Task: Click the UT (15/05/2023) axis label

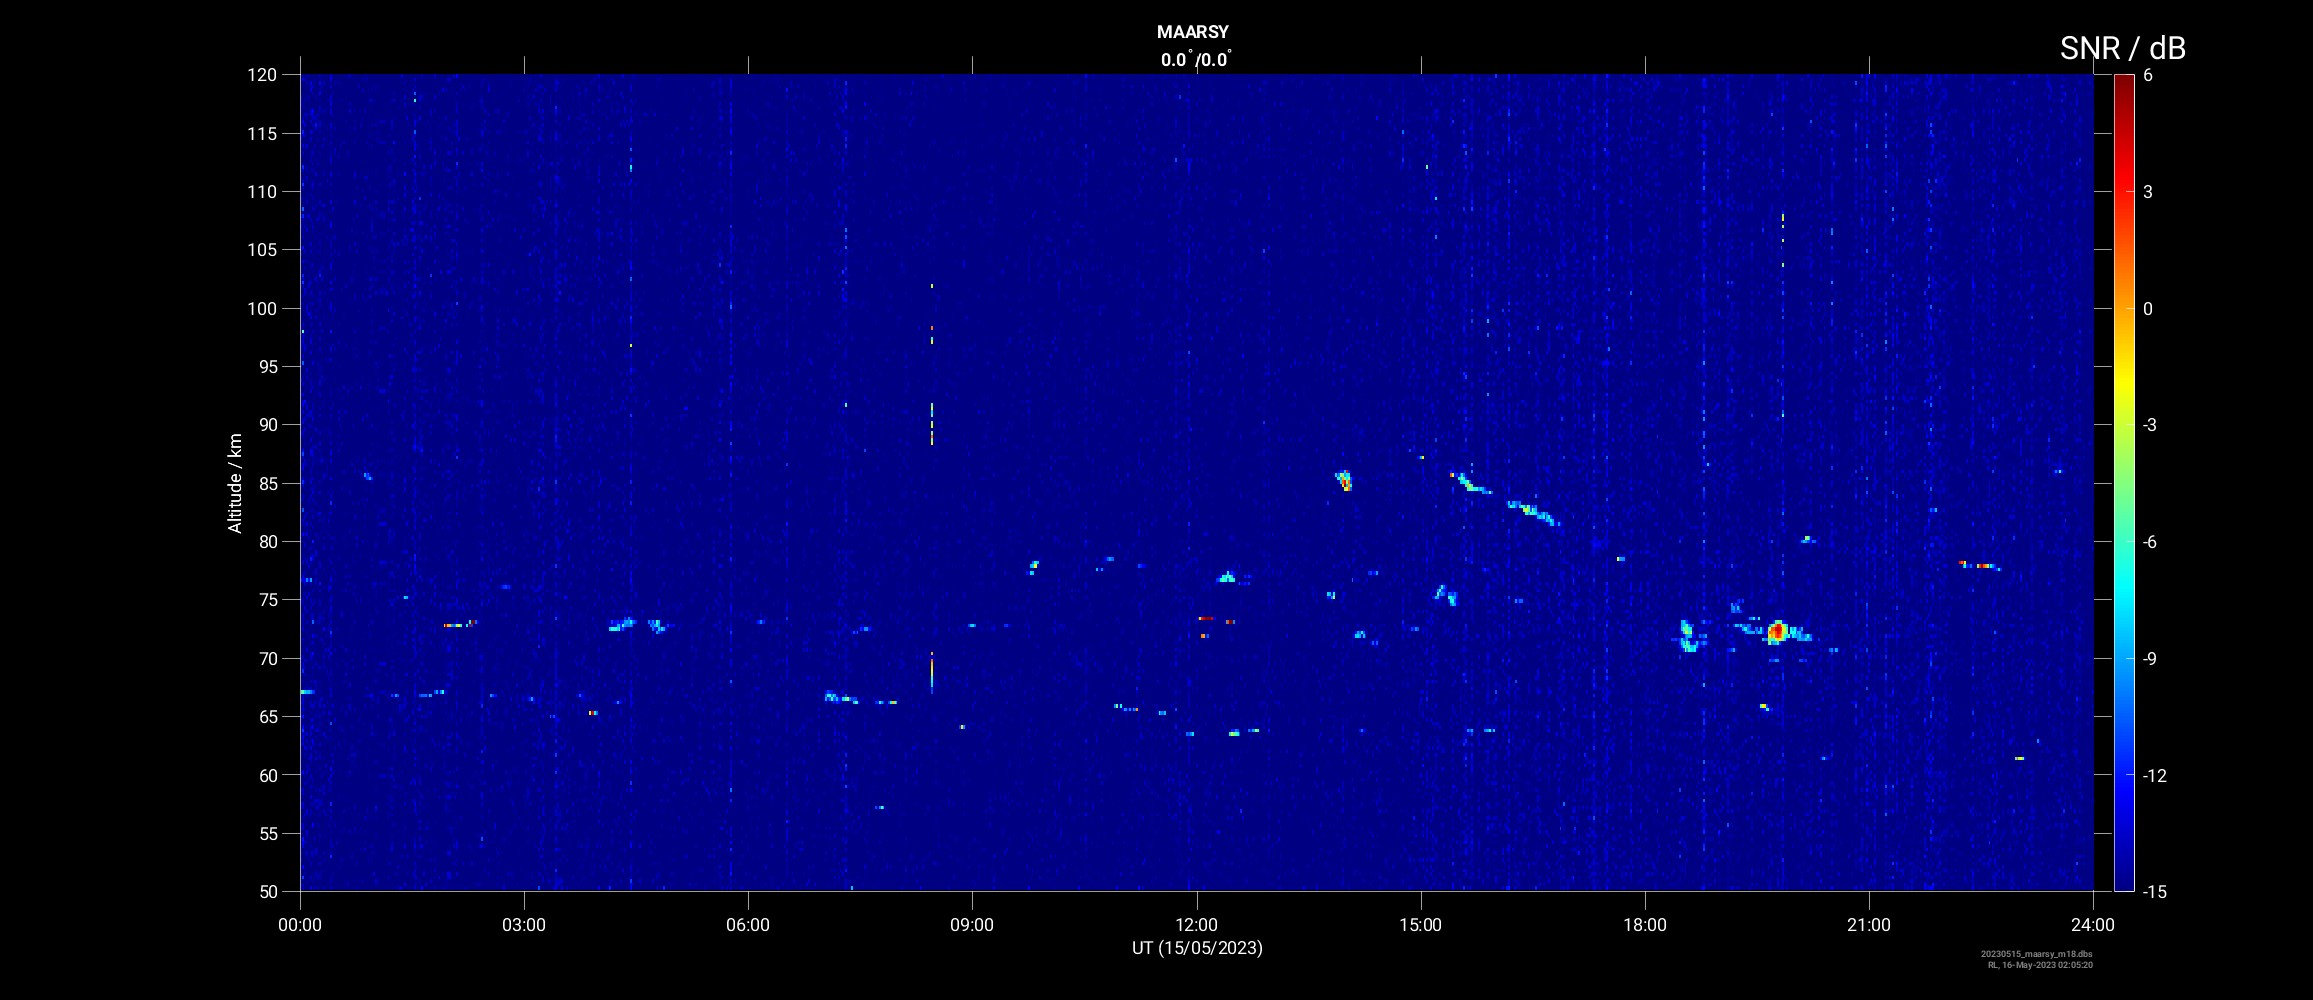Action: coord(1197,948)
